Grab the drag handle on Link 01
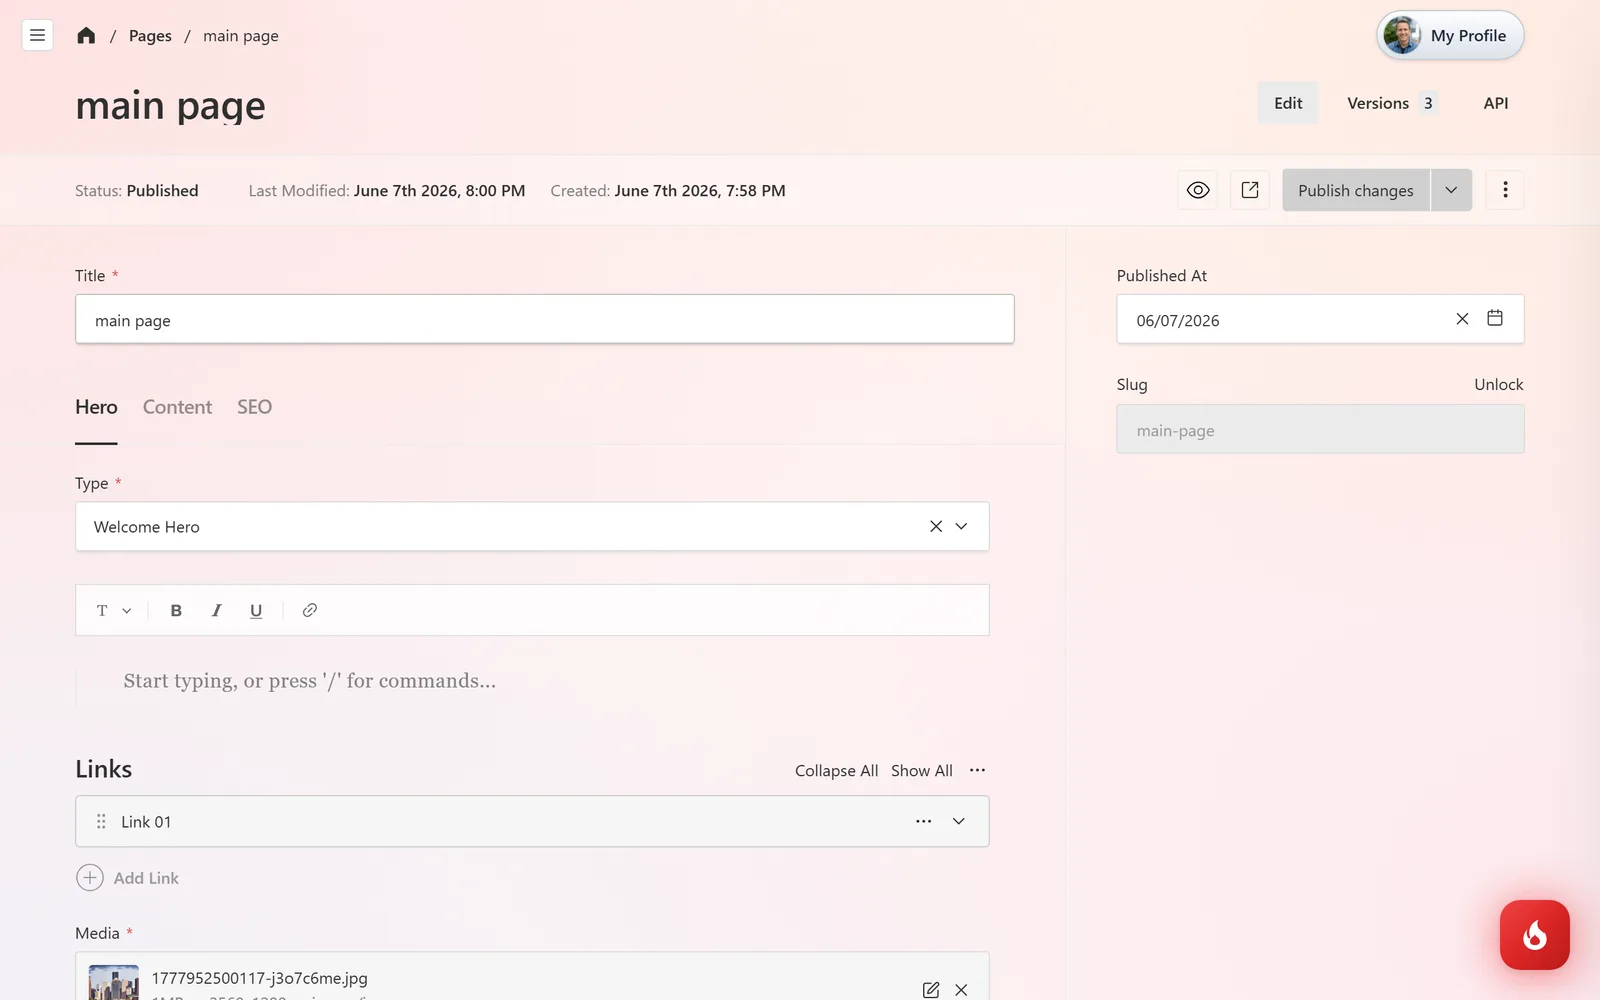Screen dimensions: 1600x1000 tap(101, 821)
